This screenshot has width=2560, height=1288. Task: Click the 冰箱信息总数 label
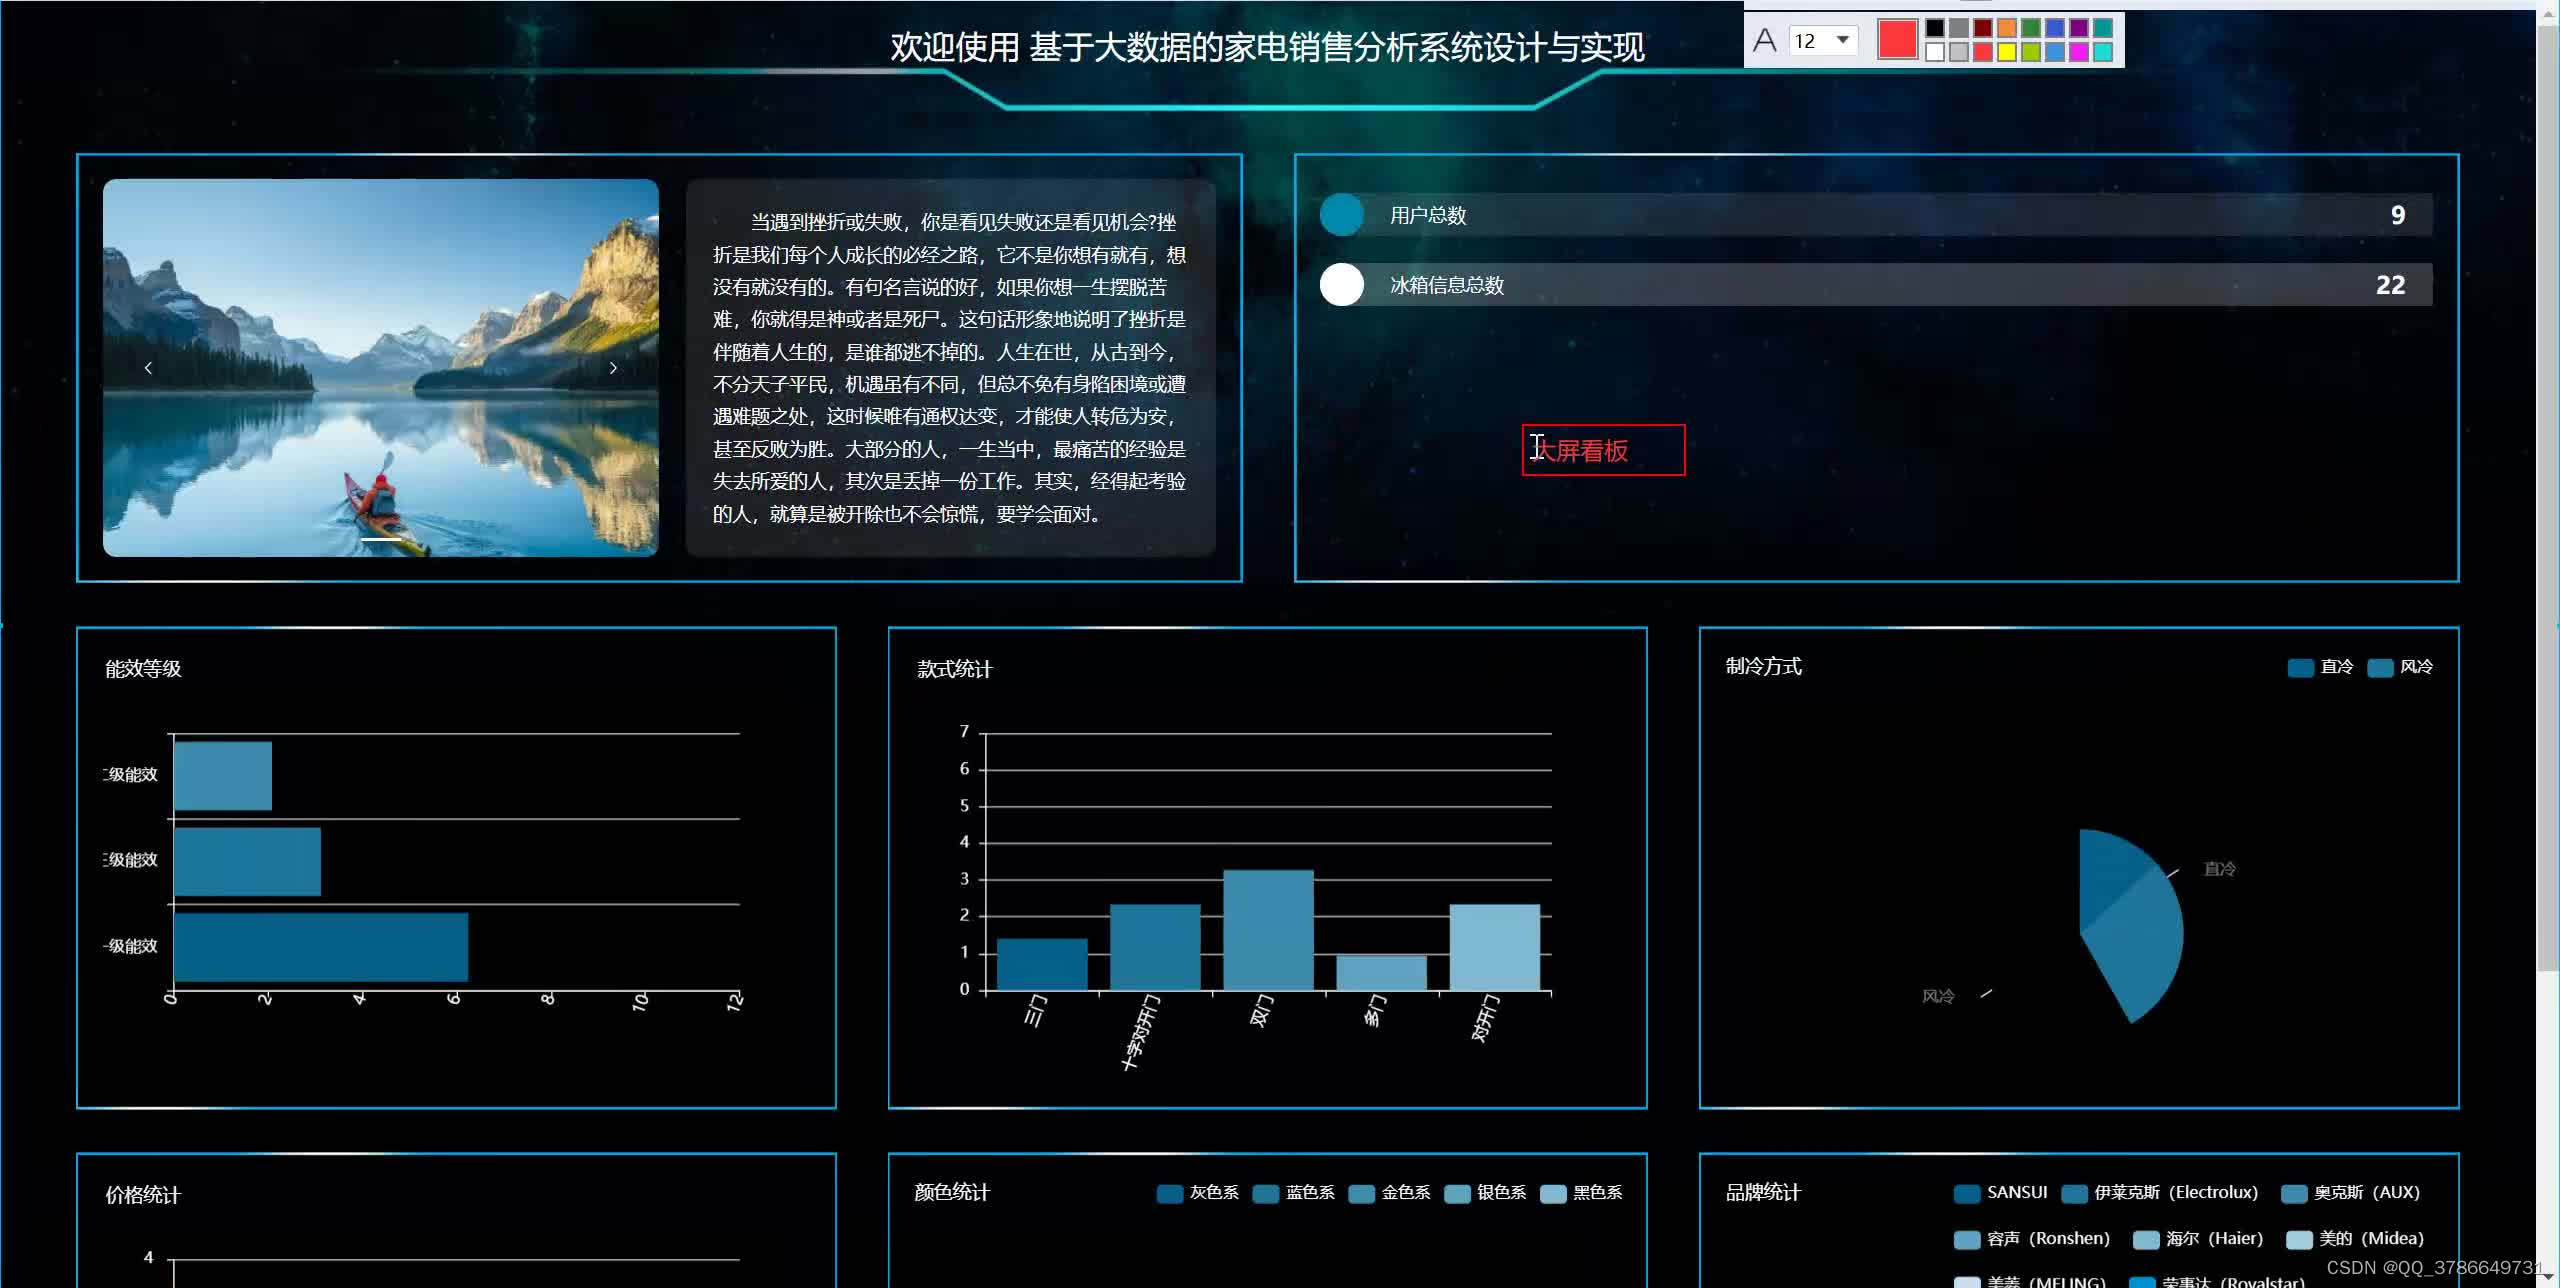tap(1447, 285)
